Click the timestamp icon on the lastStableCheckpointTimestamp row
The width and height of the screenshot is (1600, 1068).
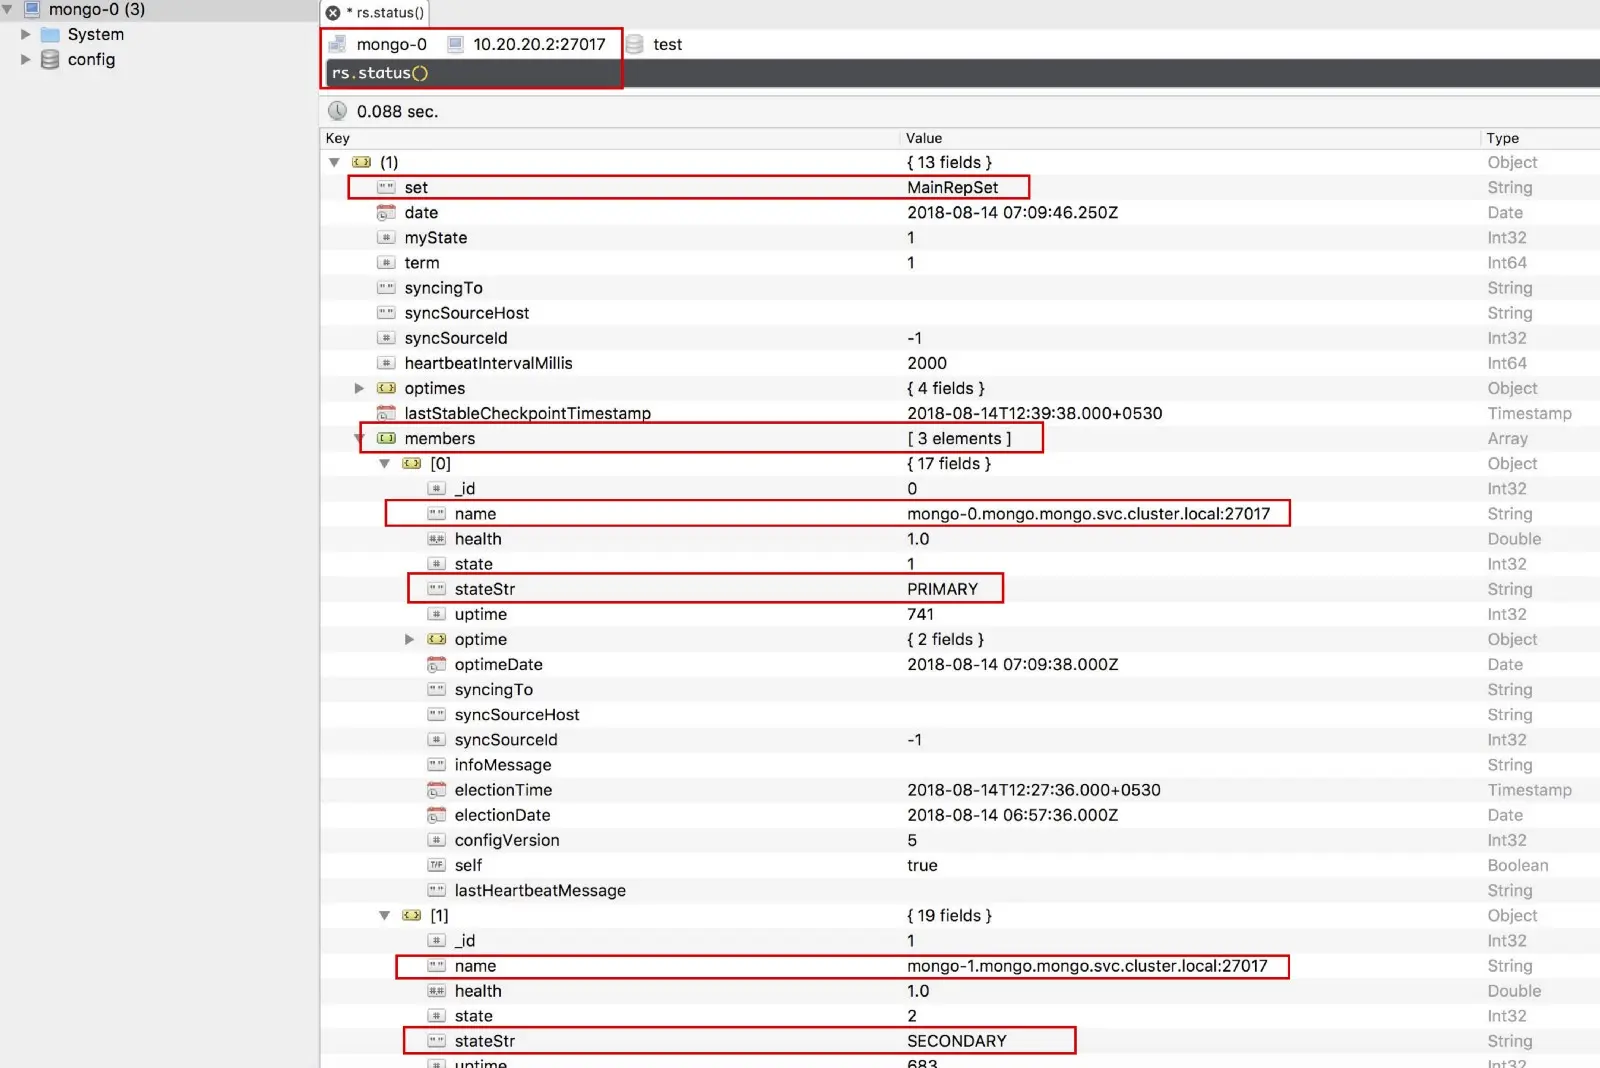tap(386, 413)
